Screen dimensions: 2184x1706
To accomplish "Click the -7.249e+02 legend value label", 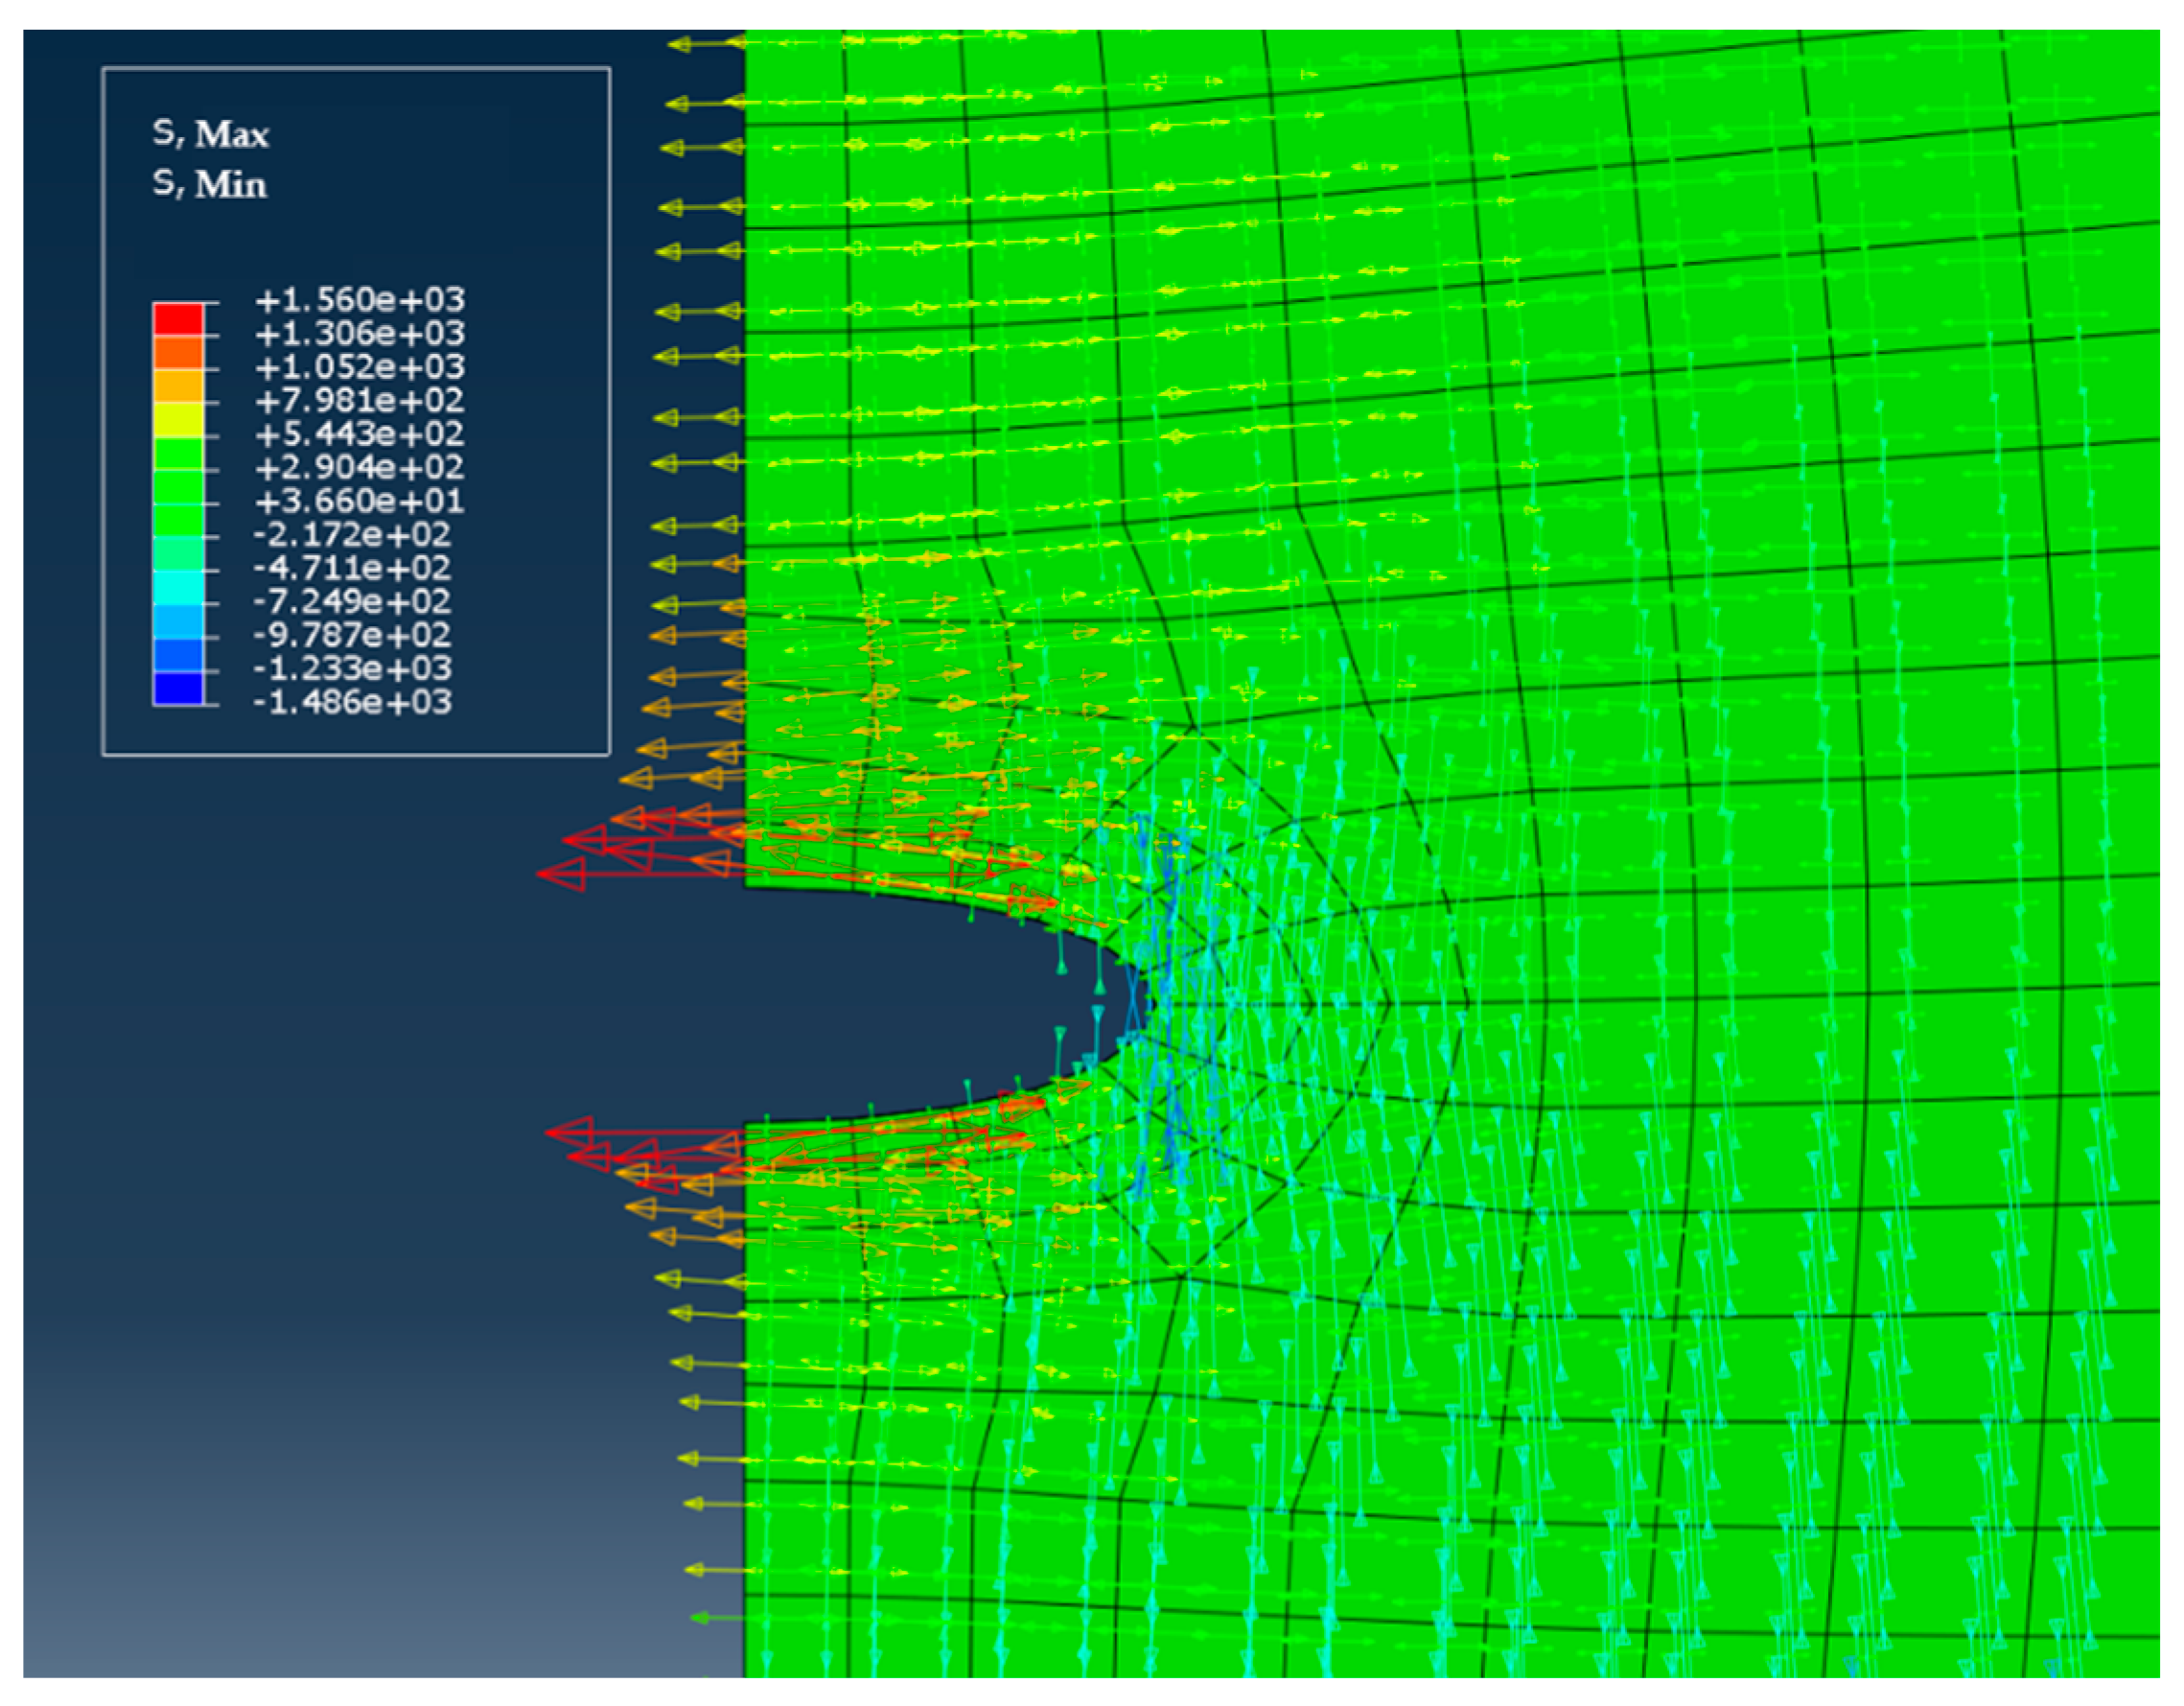I will pyautogui.click(x=352, y=602).
